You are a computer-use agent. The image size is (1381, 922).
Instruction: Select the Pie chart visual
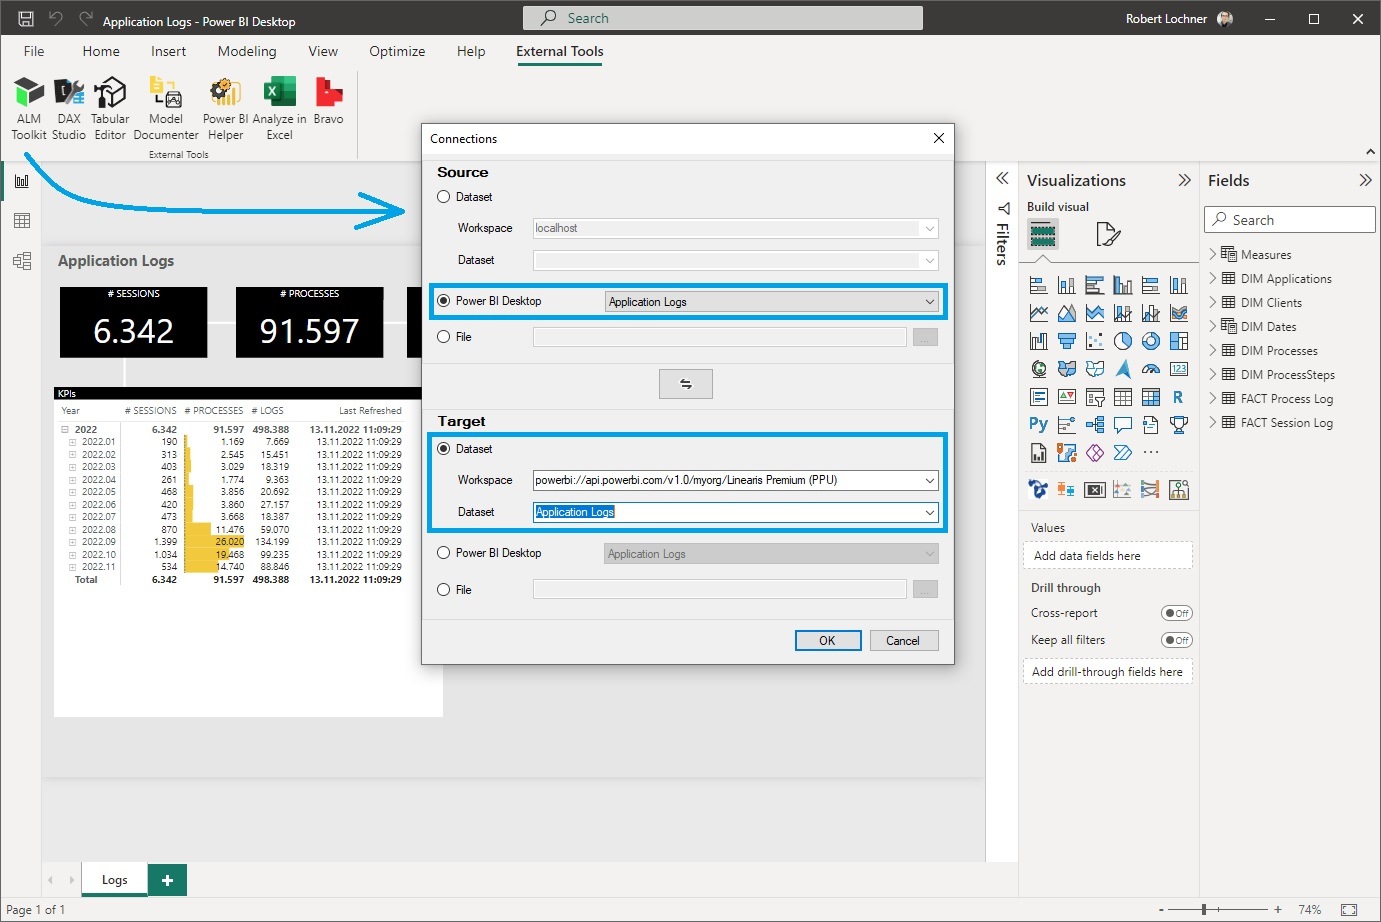[1123, 340]
